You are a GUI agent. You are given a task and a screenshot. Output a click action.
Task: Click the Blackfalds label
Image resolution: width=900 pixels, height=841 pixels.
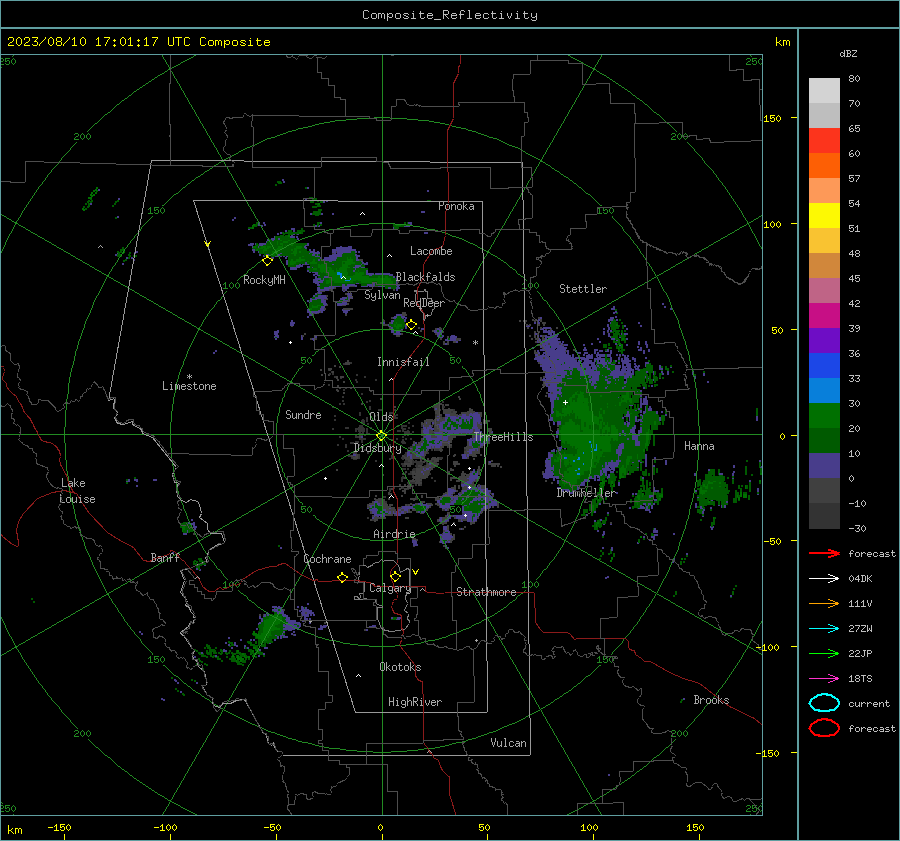pos(425,277)
